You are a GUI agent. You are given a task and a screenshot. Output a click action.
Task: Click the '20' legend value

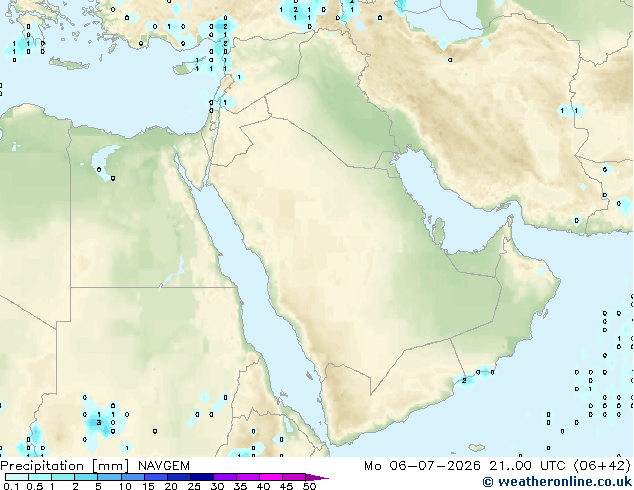coord(171,486)
